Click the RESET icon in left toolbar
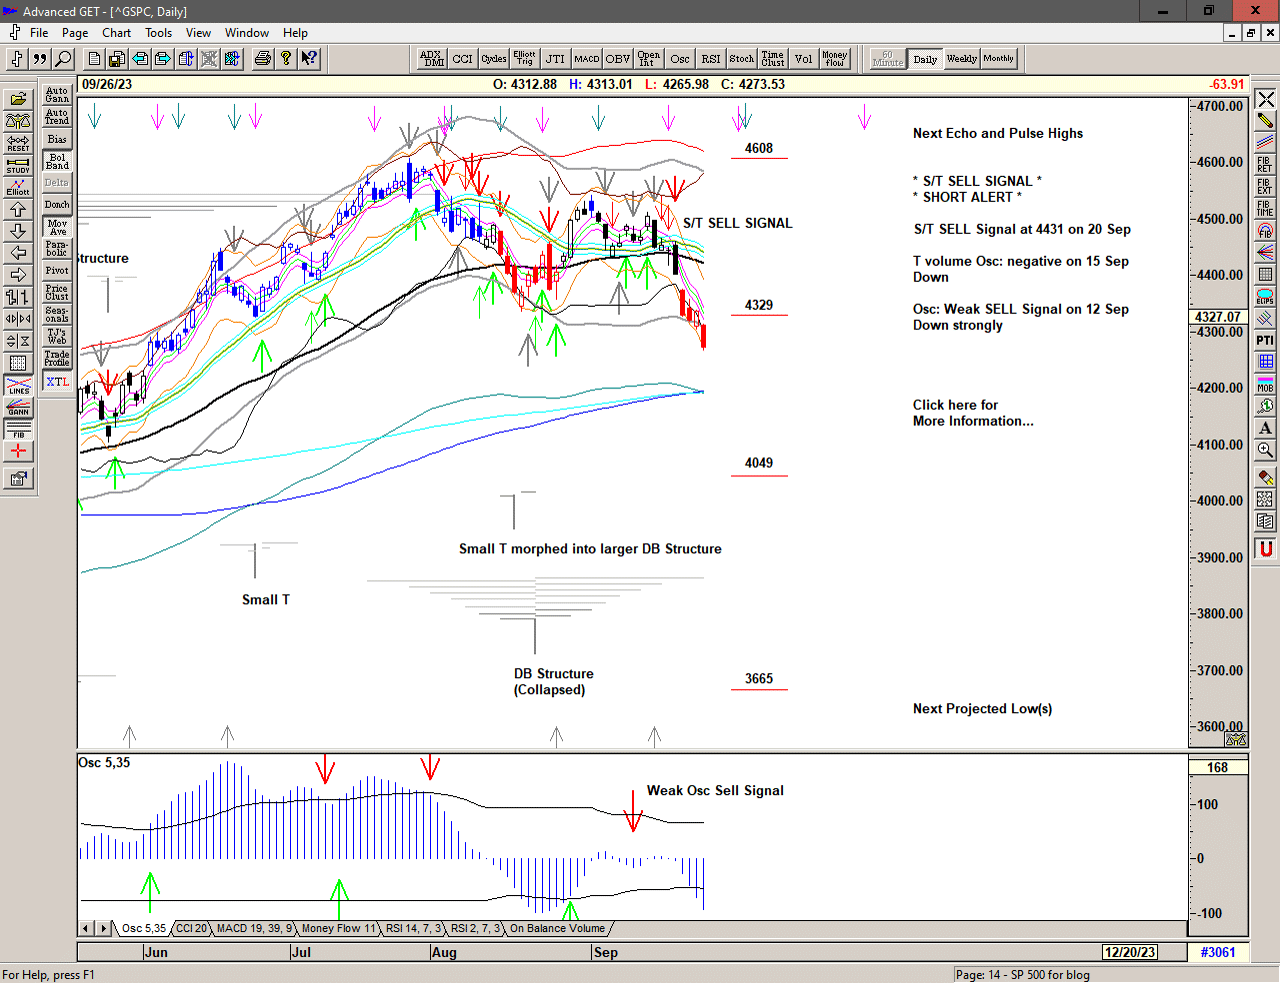Viewport: 1280px width, 983px height. (18, 143)
